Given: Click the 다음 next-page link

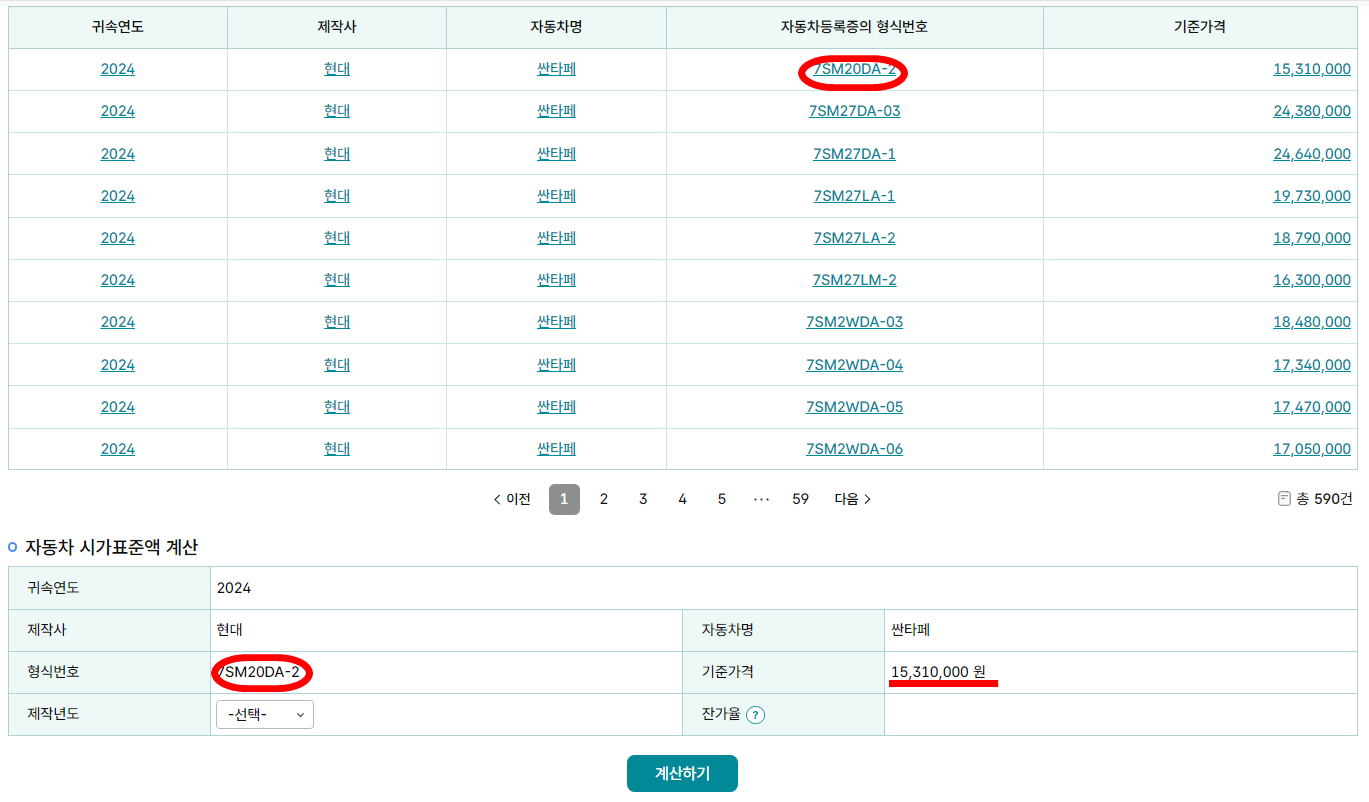Looking at the screenshot, I should coord(853,499).
